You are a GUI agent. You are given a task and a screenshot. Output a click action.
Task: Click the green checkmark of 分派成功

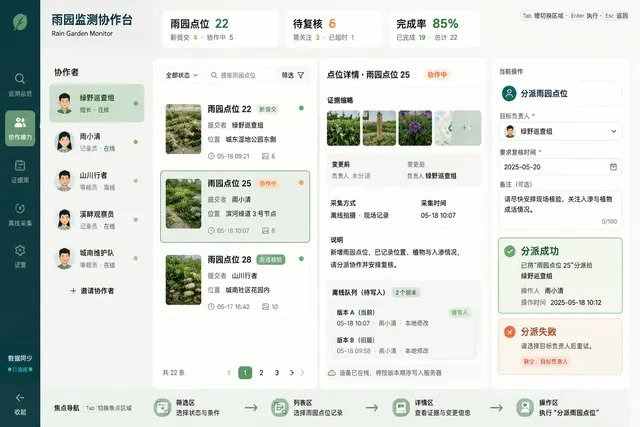coord(509,251)
